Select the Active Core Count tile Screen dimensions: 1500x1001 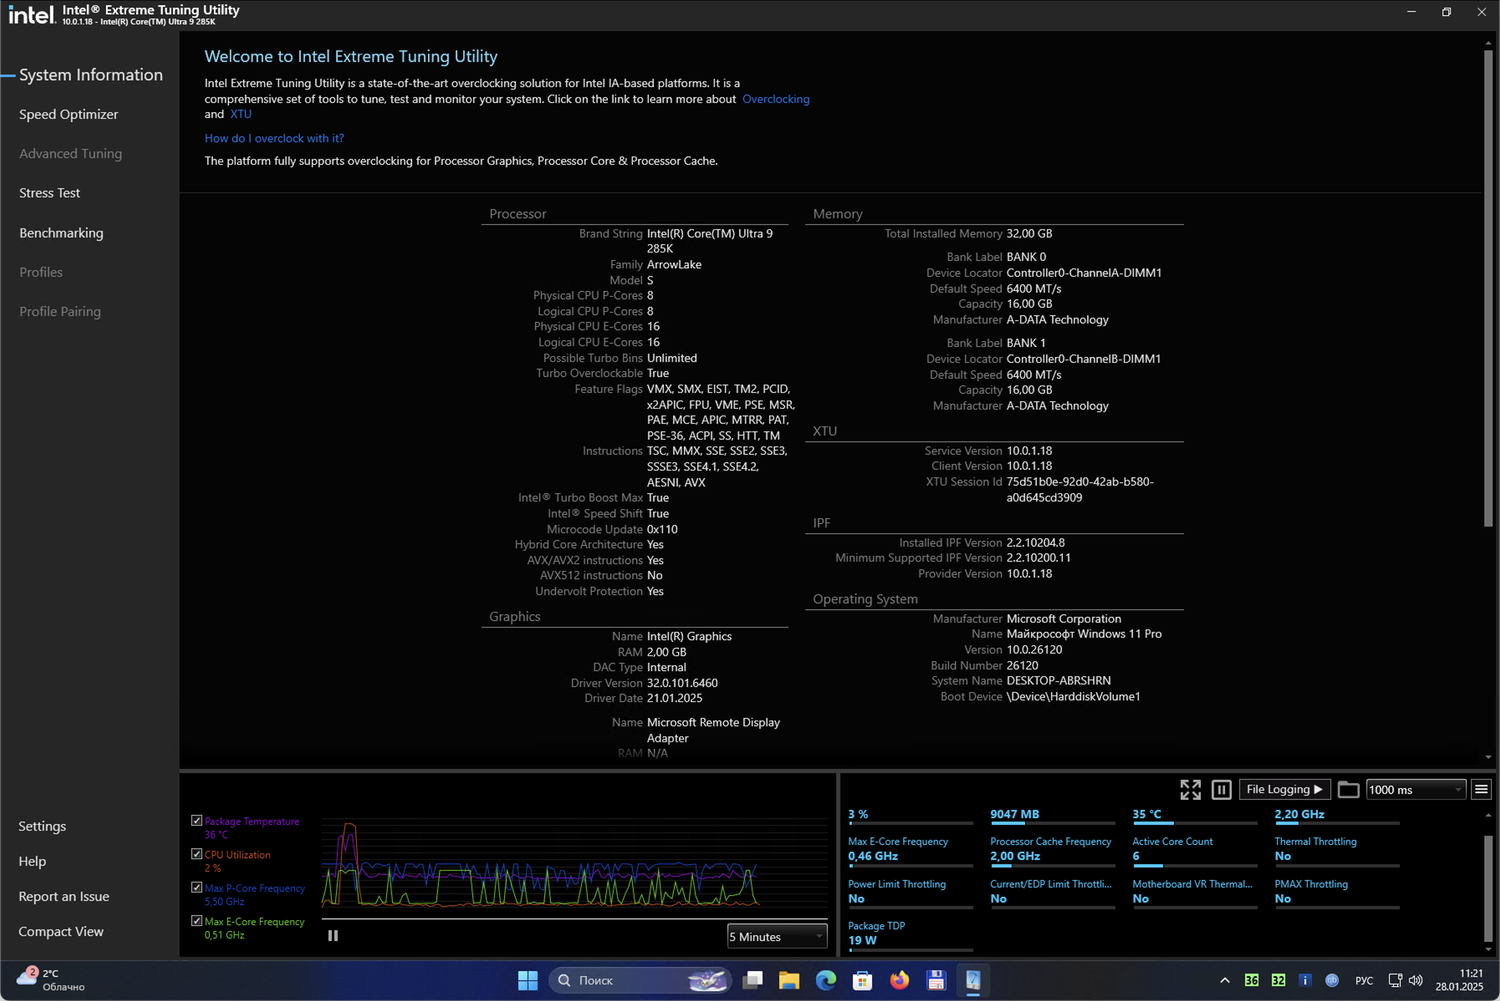tap(1194, 851)
